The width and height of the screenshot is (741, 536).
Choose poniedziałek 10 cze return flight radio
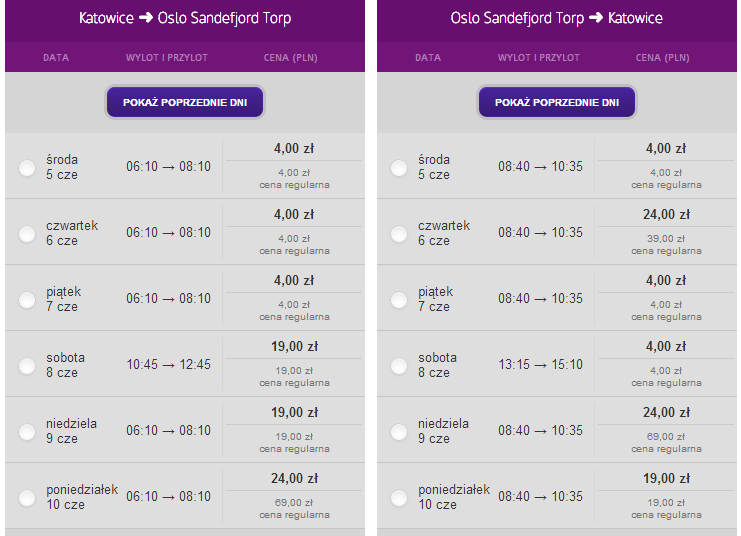coord(399,498)
